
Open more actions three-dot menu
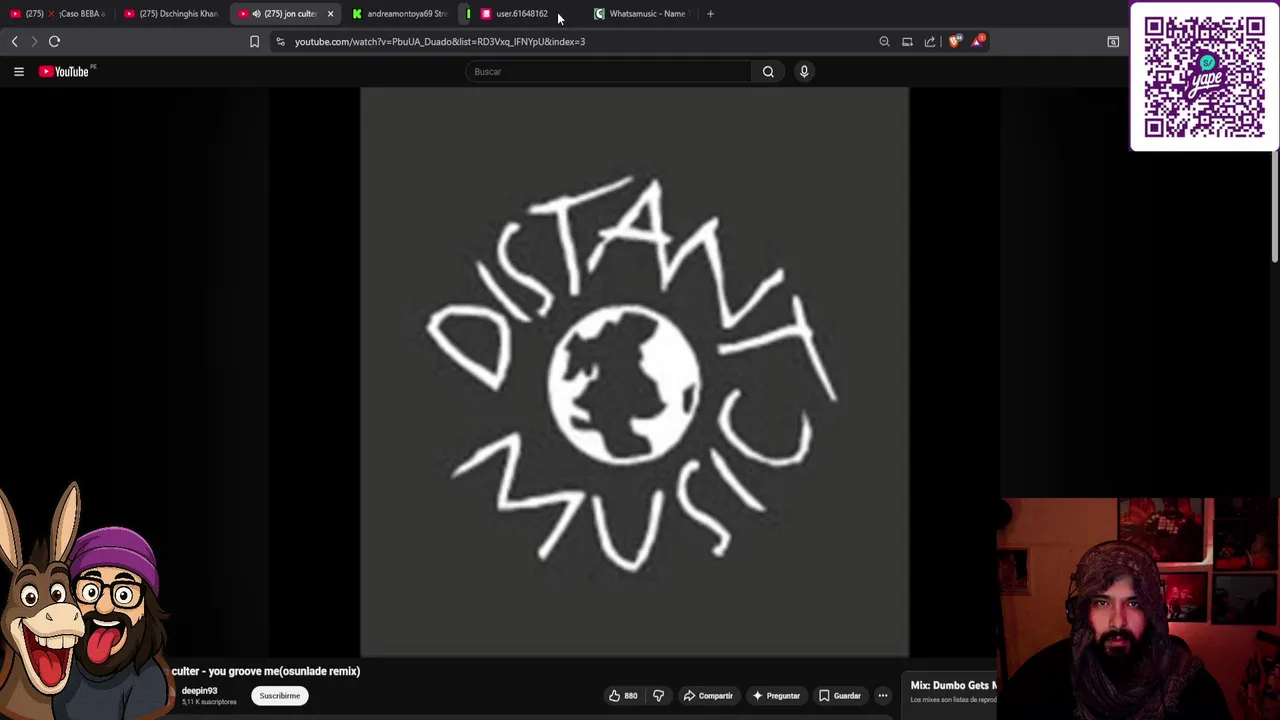882,695
